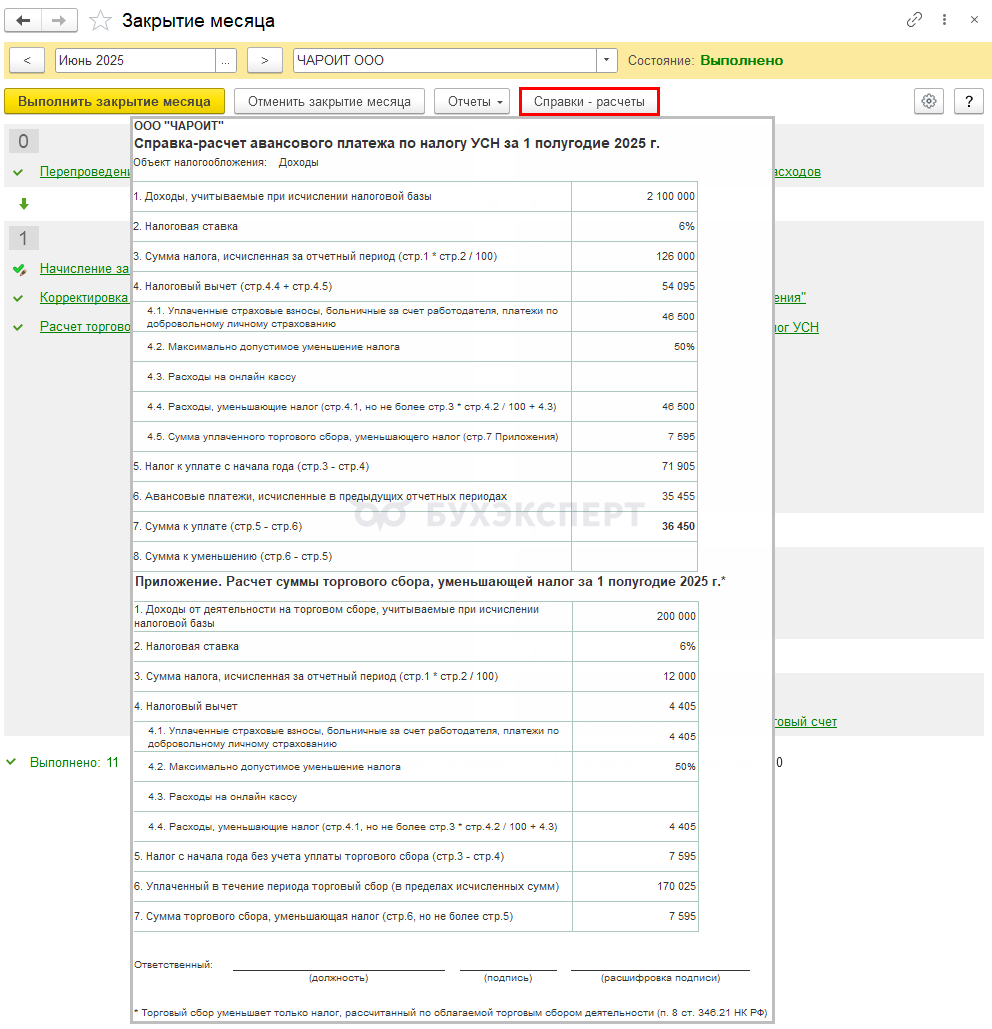Click checkmark icon beside Корректировка
The width and height of the screenshot is (992, 1029).
tap(18, 298)
